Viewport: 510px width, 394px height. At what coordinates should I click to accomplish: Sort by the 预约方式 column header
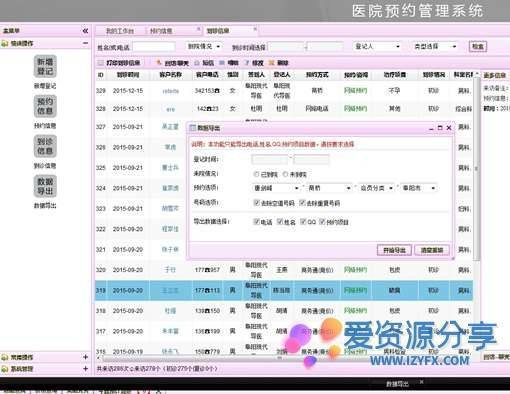(317, 75)
